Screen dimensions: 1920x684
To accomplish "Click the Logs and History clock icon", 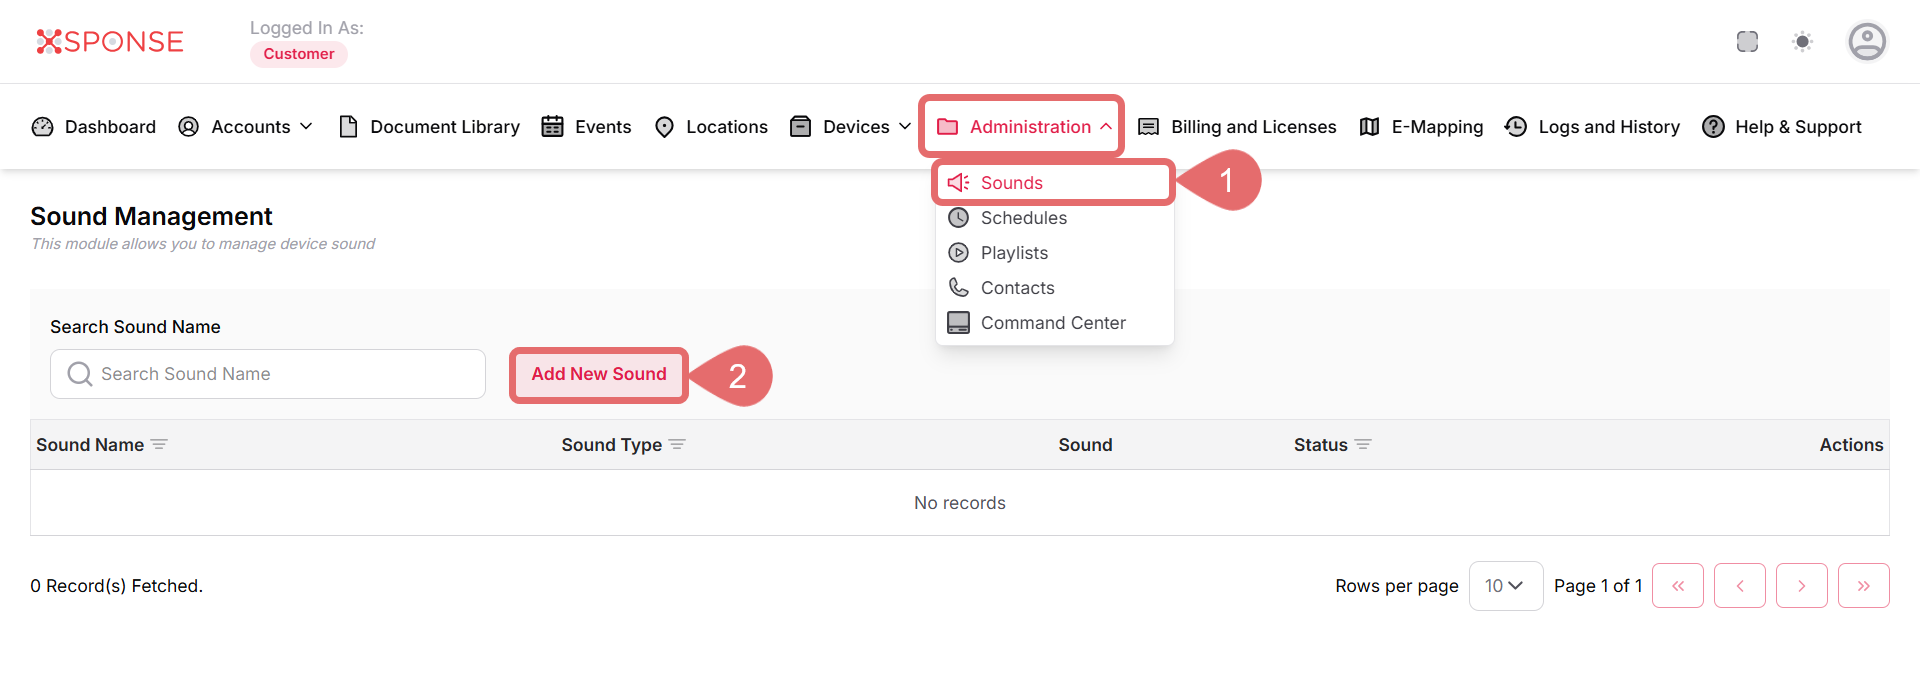I will [1516, 127].
